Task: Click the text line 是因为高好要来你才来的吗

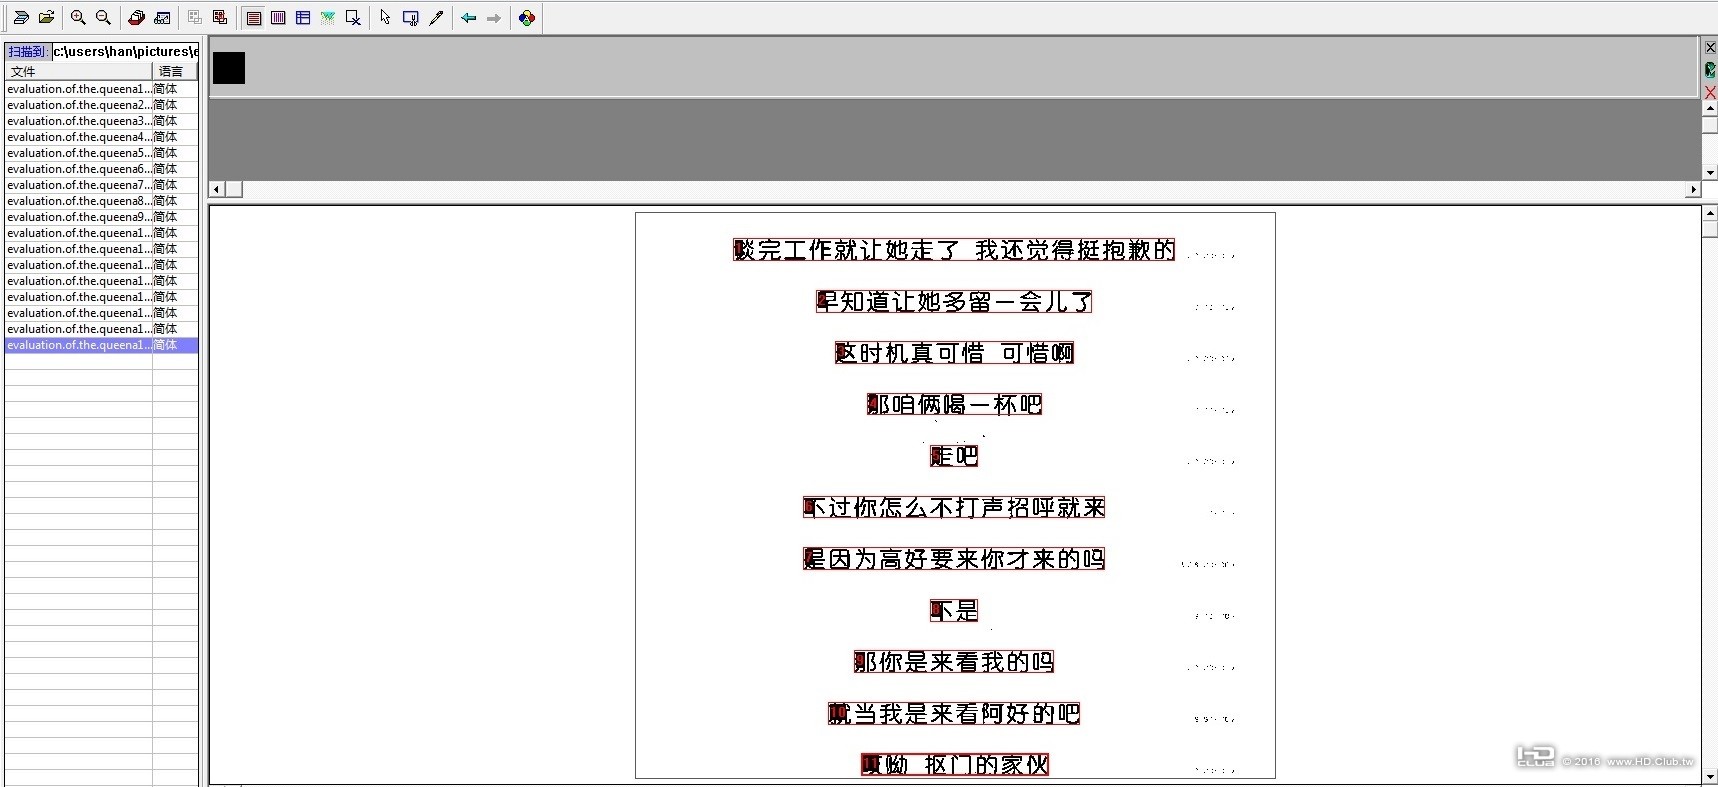Action: [x=954, y=559]
